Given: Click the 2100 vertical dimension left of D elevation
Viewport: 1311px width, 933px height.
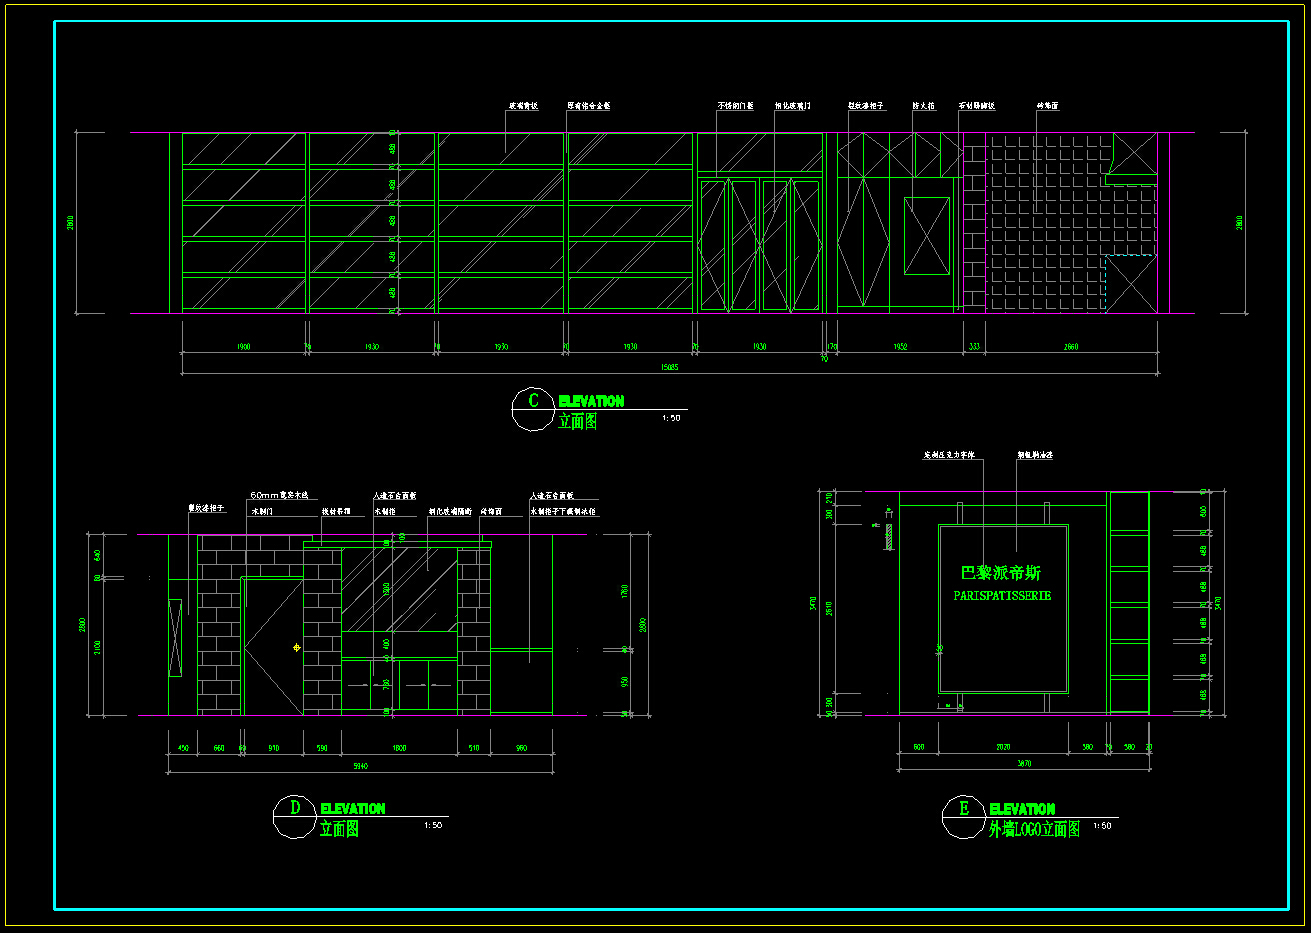Looking at the screenshot, I should (x=97, y=647).
